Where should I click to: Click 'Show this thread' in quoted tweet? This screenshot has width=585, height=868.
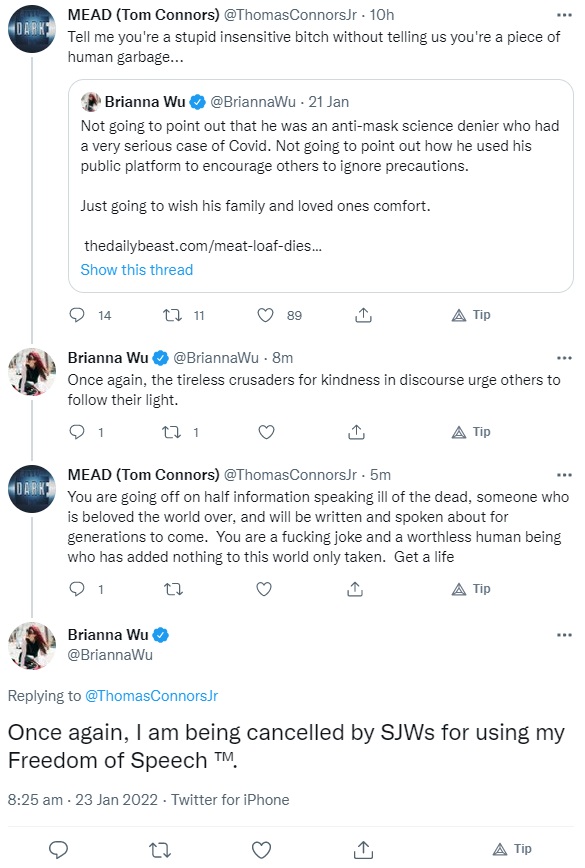tap(137, 270)
